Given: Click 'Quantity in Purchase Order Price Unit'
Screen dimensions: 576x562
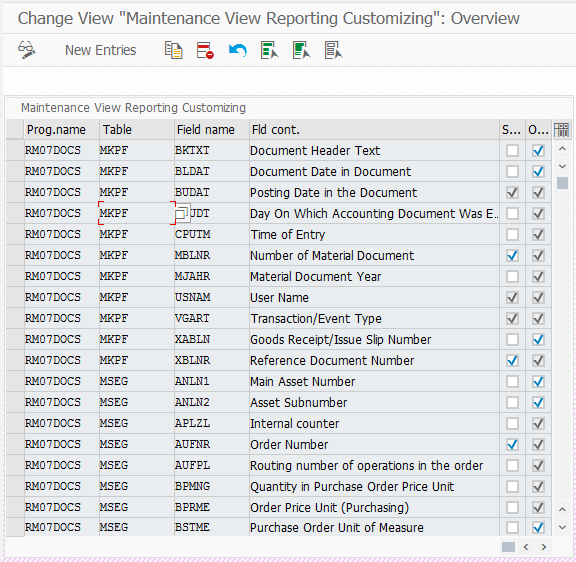Looking at the screenshot, I should [352, 487].
